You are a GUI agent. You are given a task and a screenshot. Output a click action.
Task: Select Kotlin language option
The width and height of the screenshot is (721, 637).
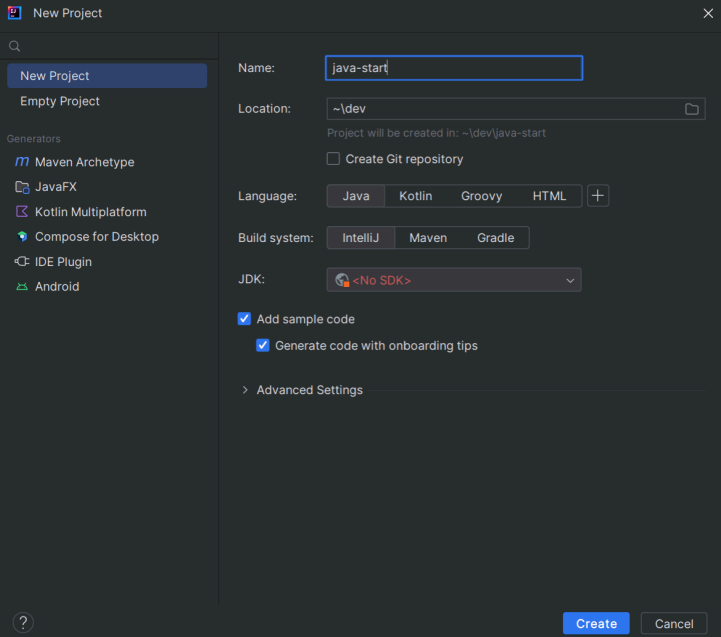click(416, 196)
